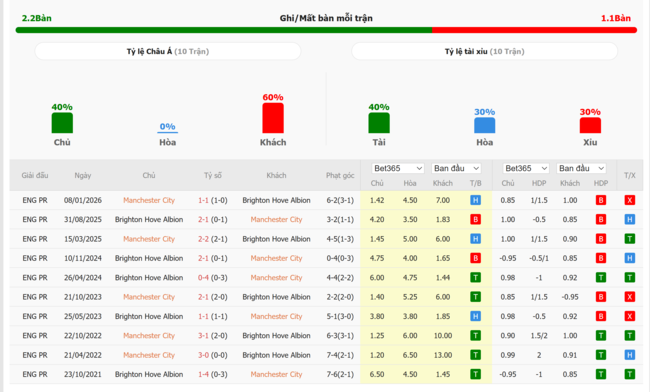Image resolution: width=650 pixels, height=392 pixels.
Task: Click the T/X column T badge in 22/10/2022 row
Action: point(630,336)
